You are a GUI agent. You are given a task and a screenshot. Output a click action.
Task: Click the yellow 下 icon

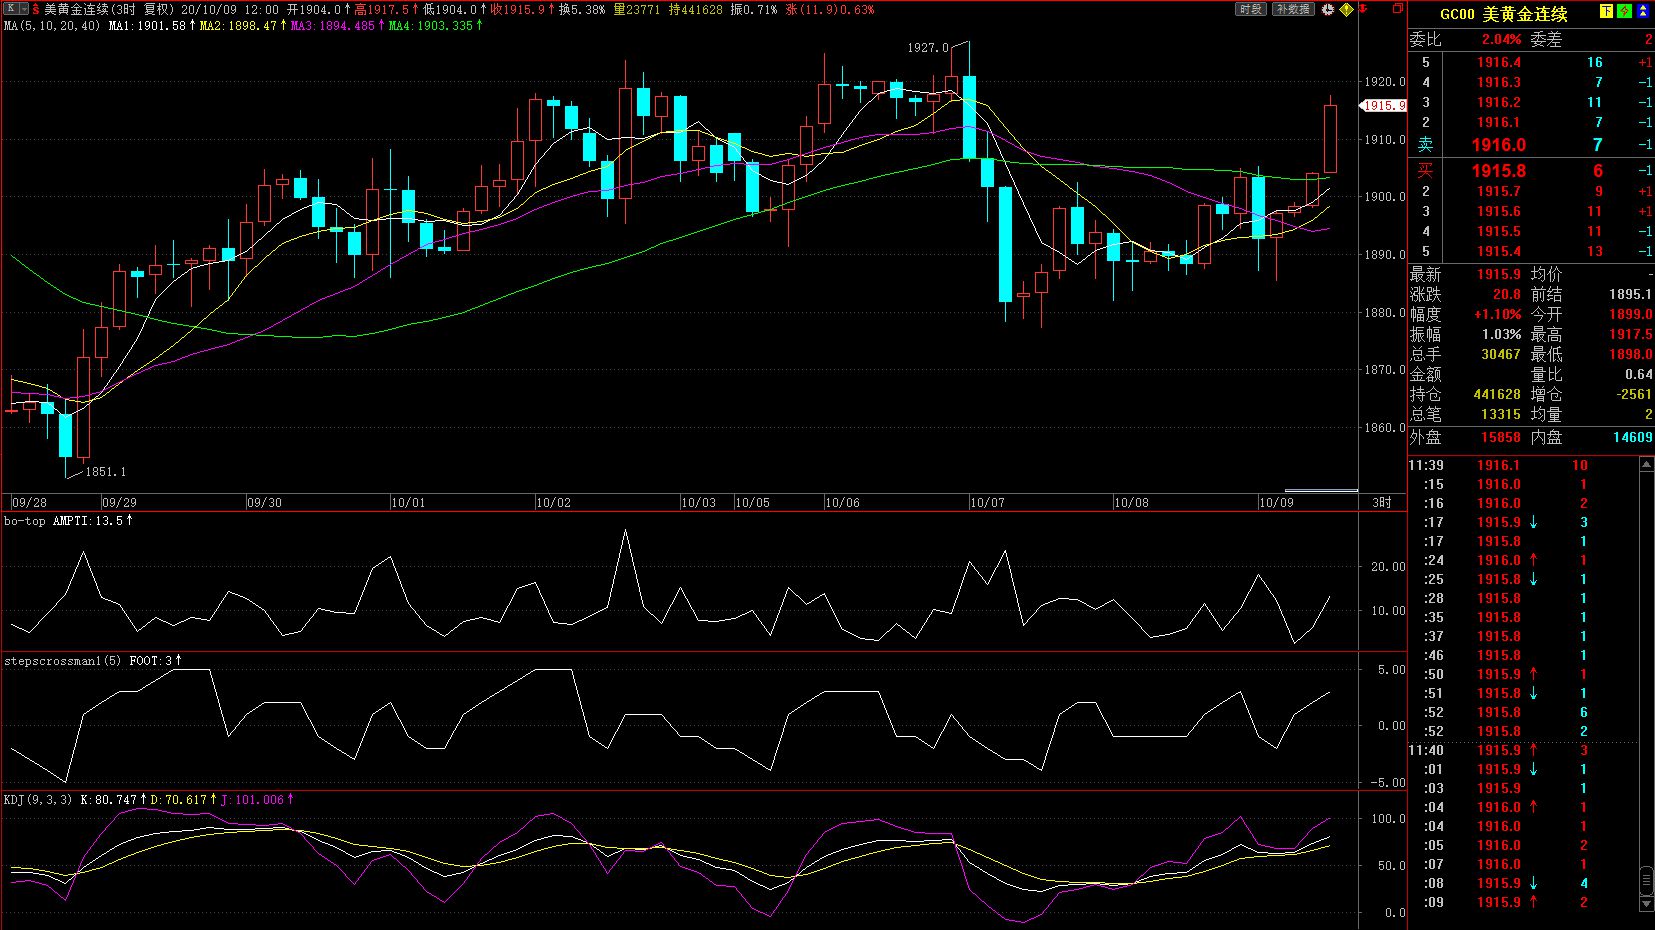[1606, 12]
